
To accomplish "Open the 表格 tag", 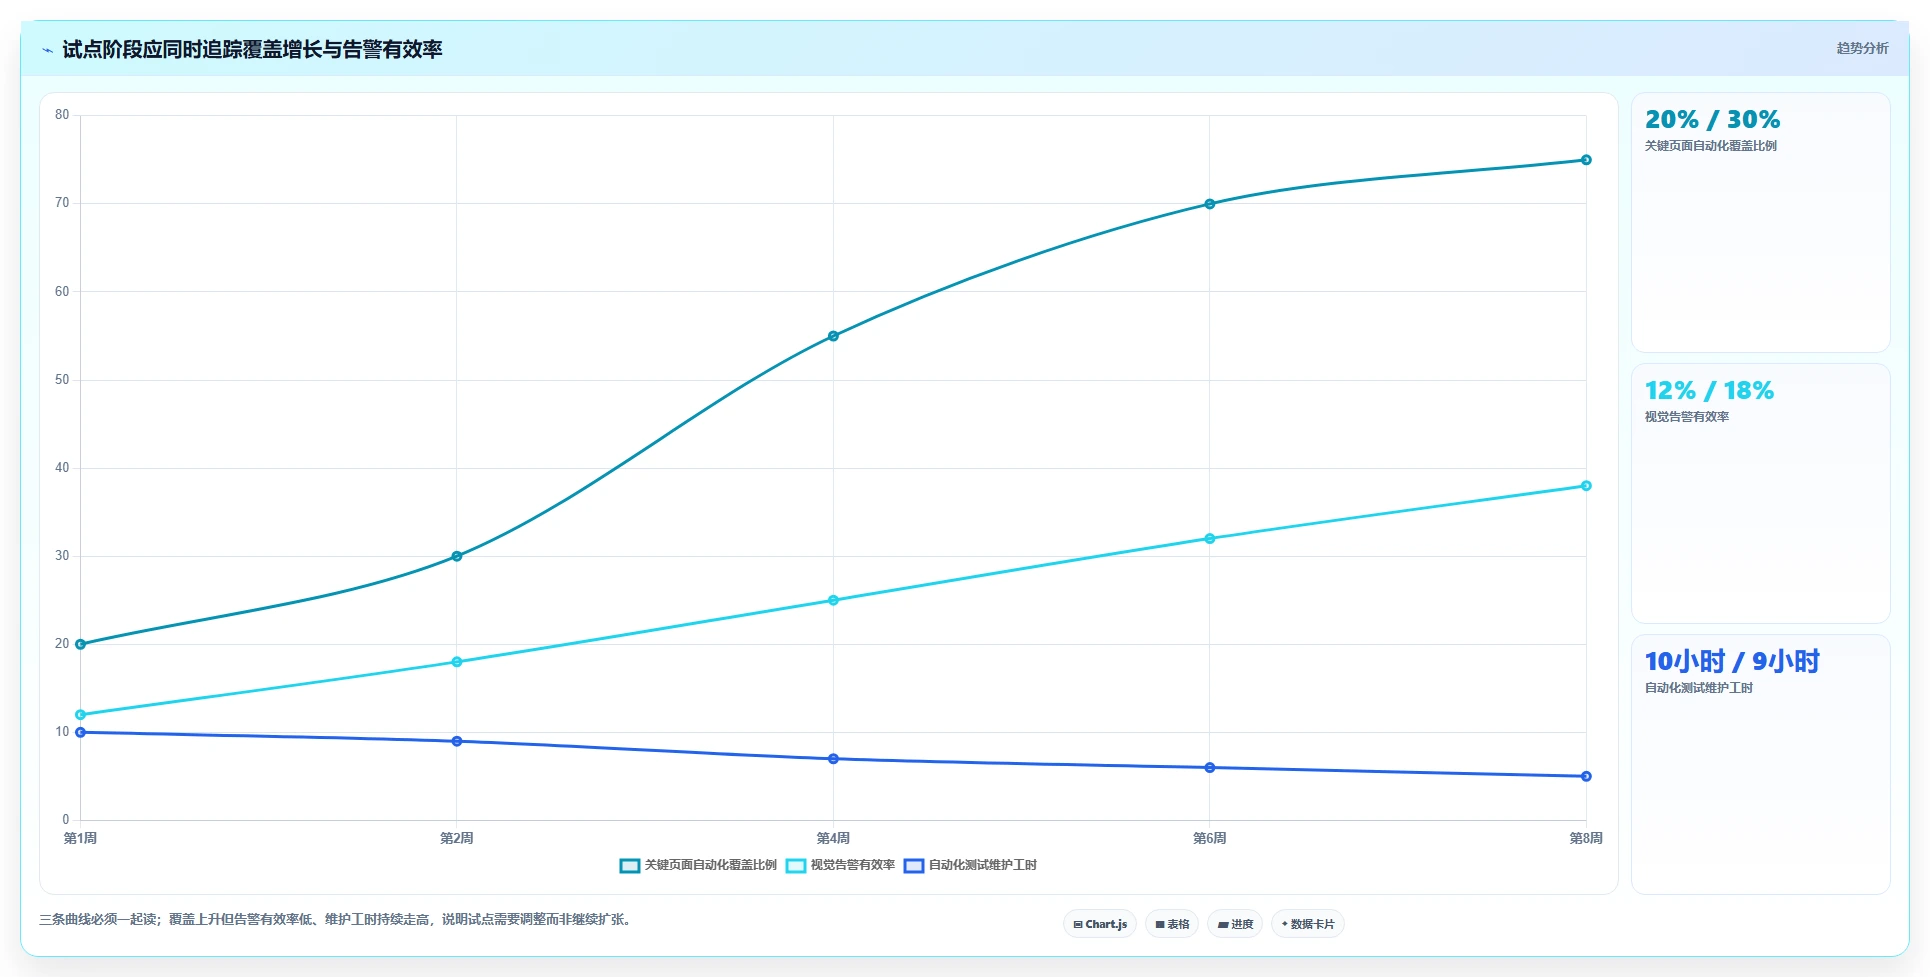I will (x=1172, y=924).
